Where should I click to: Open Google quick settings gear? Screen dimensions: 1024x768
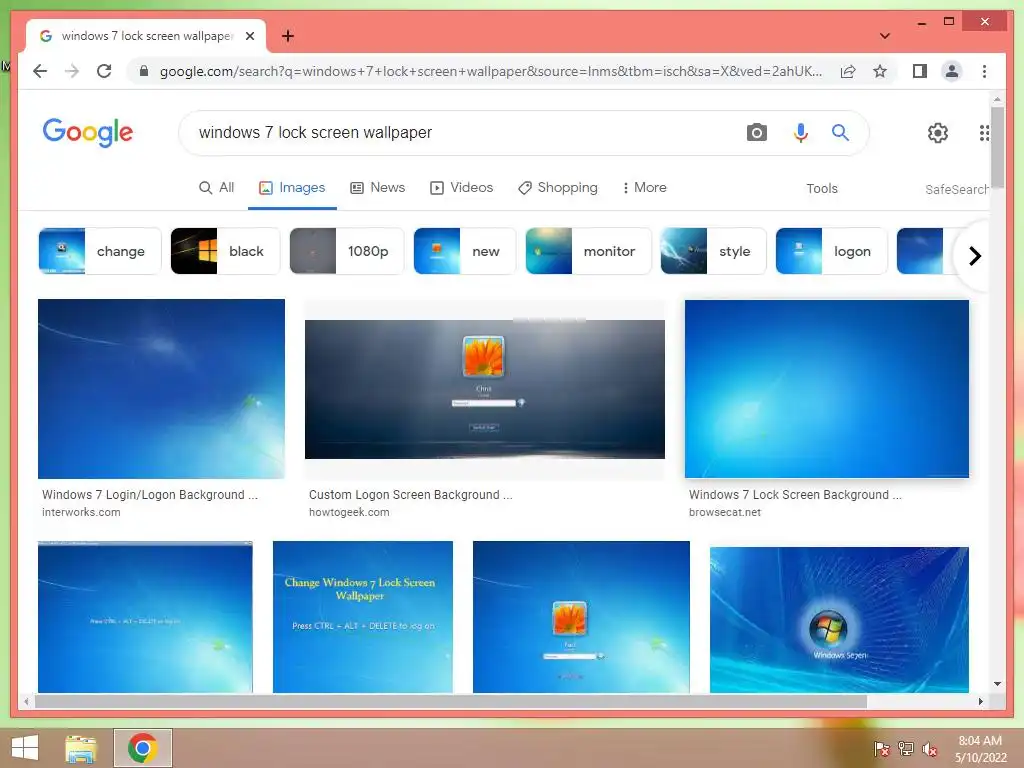point(937,133)
